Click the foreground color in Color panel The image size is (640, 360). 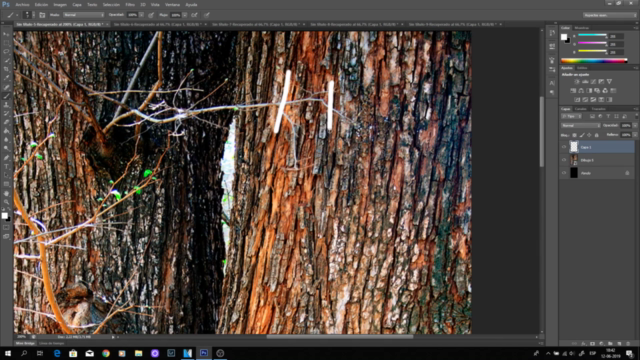(564, 37)
